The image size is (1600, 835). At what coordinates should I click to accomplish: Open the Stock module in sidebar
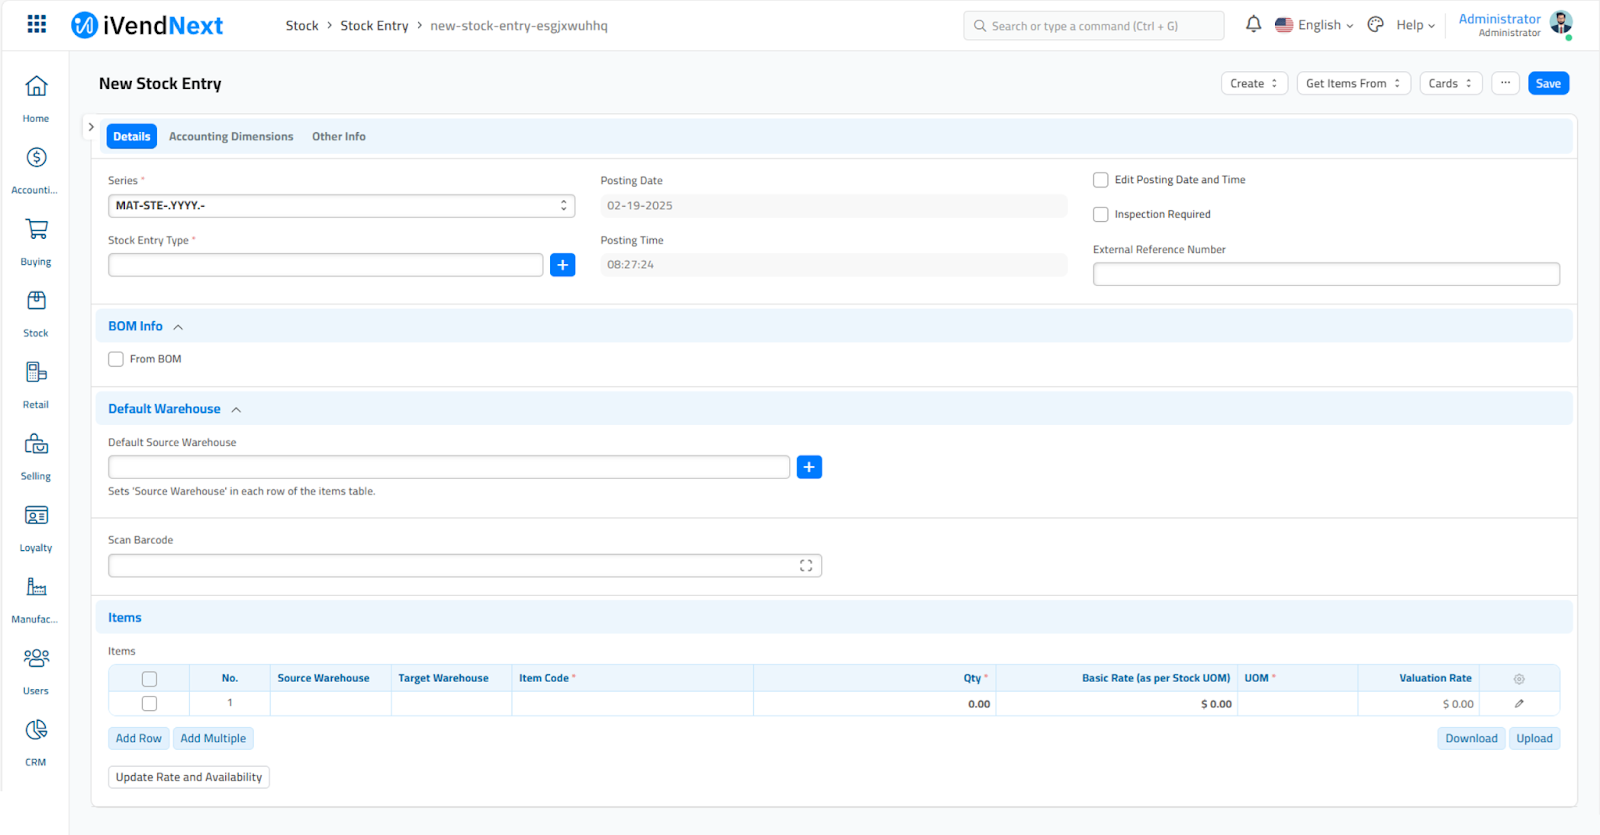[x=36, y=301]
